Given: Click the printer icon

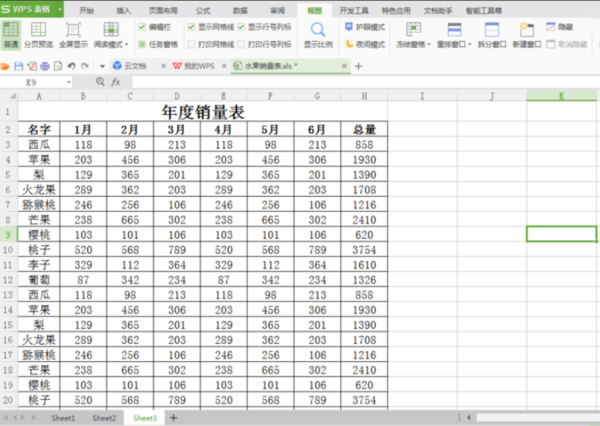Looking at the screenshot, I should (x=45, y=66).
